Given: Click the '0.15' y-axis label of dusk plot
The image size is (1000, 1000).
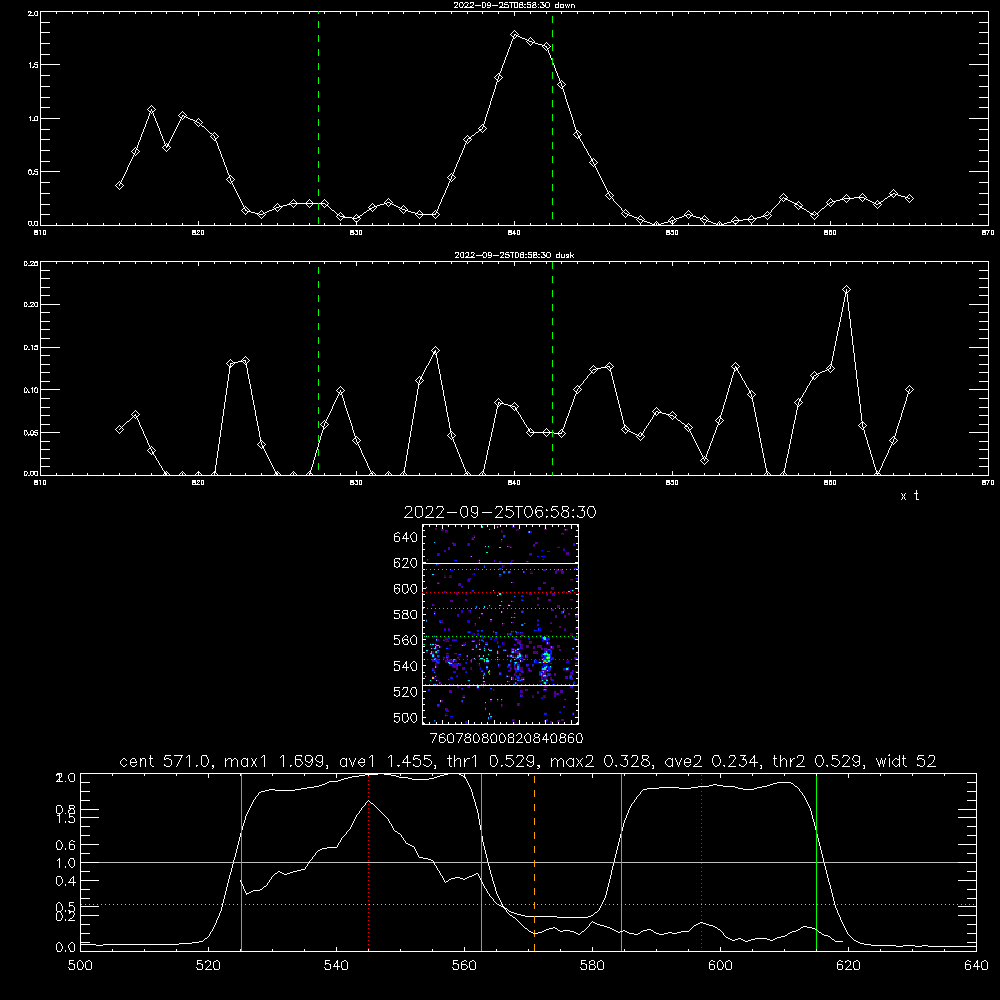Looking at the screenshot, I should (x=31, y=348).
